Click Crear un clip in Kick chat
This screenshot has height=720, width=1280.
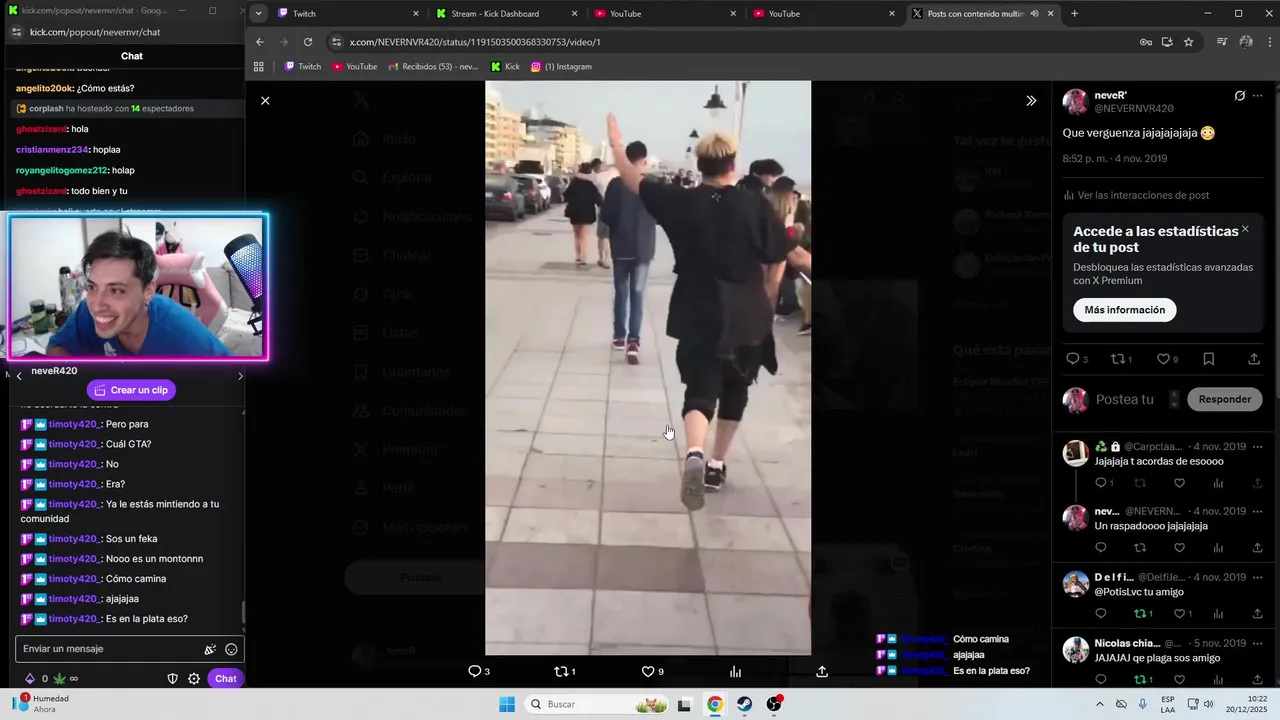click(131, 390)
